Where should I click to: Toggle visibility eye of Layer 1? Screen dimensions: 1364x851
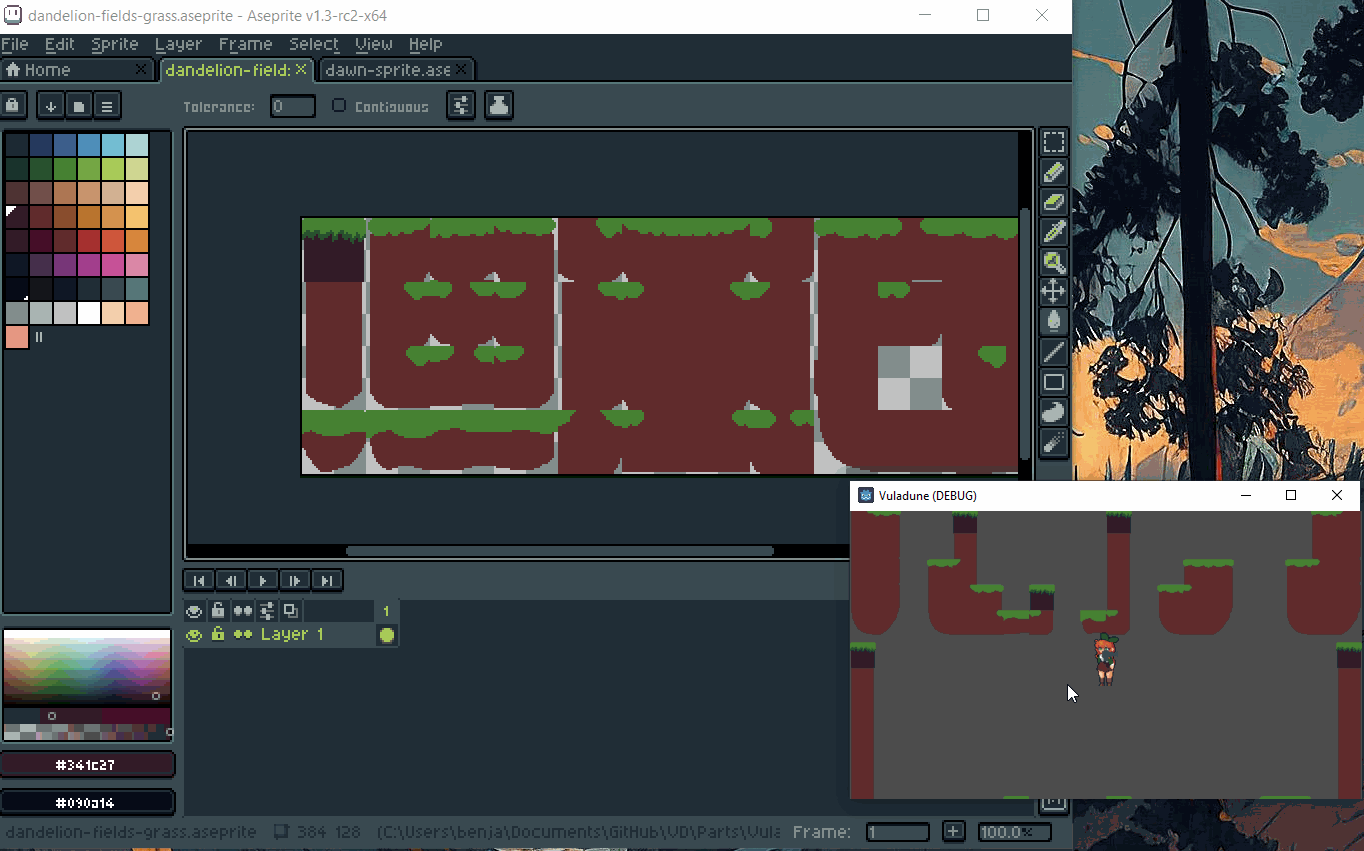(x=194, y=634)
